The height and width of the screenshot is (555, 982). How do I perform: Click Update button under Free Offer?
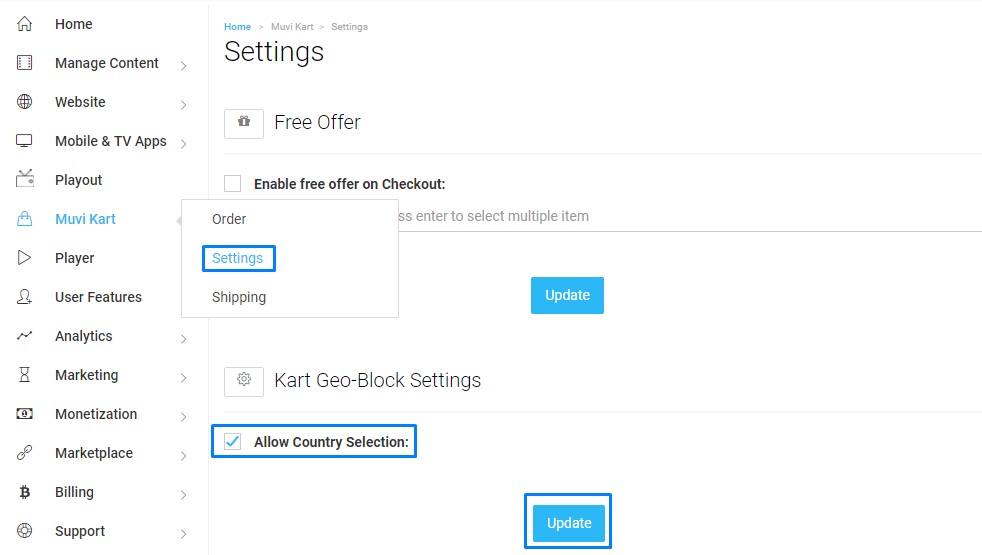point(567,295)
